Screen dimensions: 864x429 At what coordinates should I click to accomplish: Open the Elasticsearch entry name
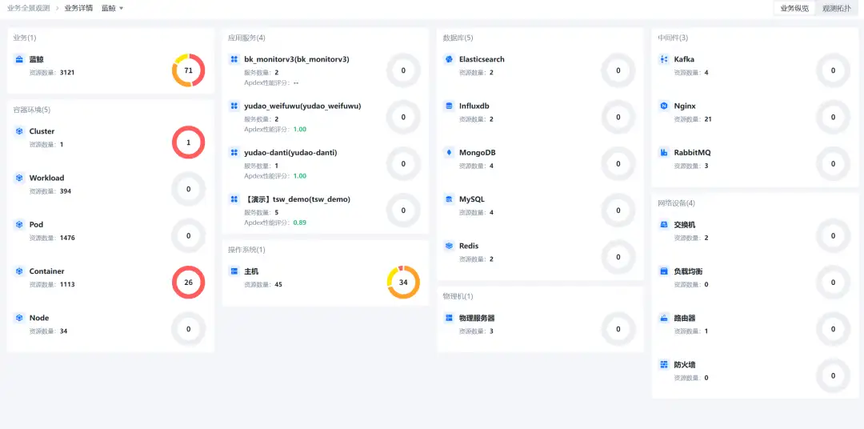click(482, 59)
